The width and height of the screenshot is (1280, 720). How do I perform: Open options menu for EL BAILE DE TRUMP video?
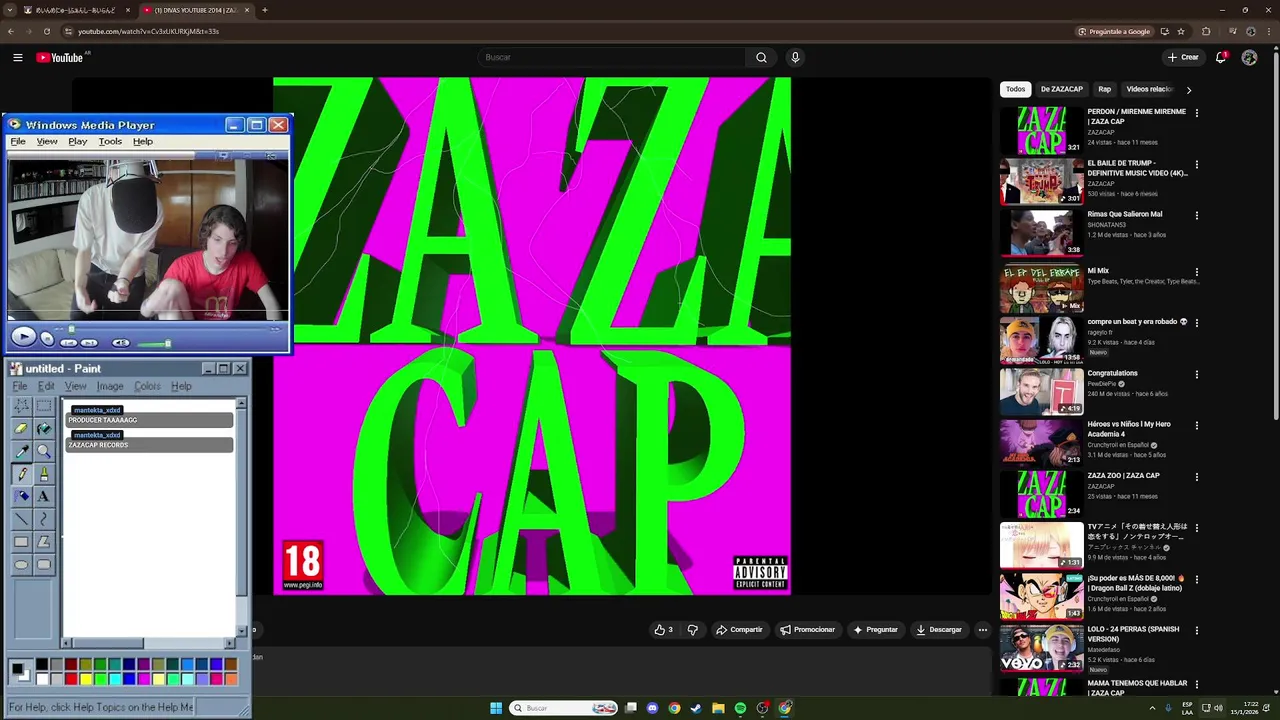1196,164
